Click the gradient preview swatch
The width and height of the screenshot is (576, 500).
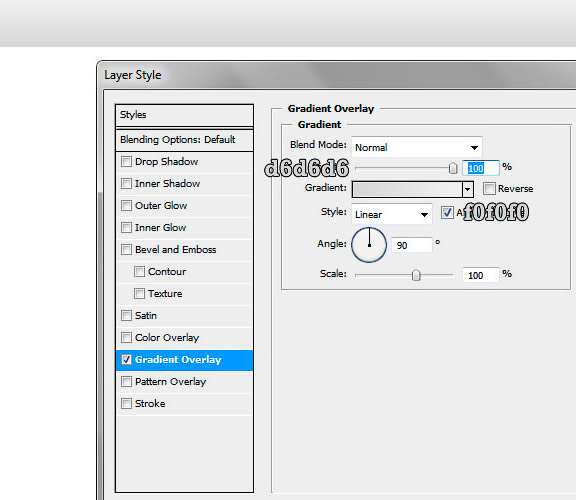click(x=407, y=190)
